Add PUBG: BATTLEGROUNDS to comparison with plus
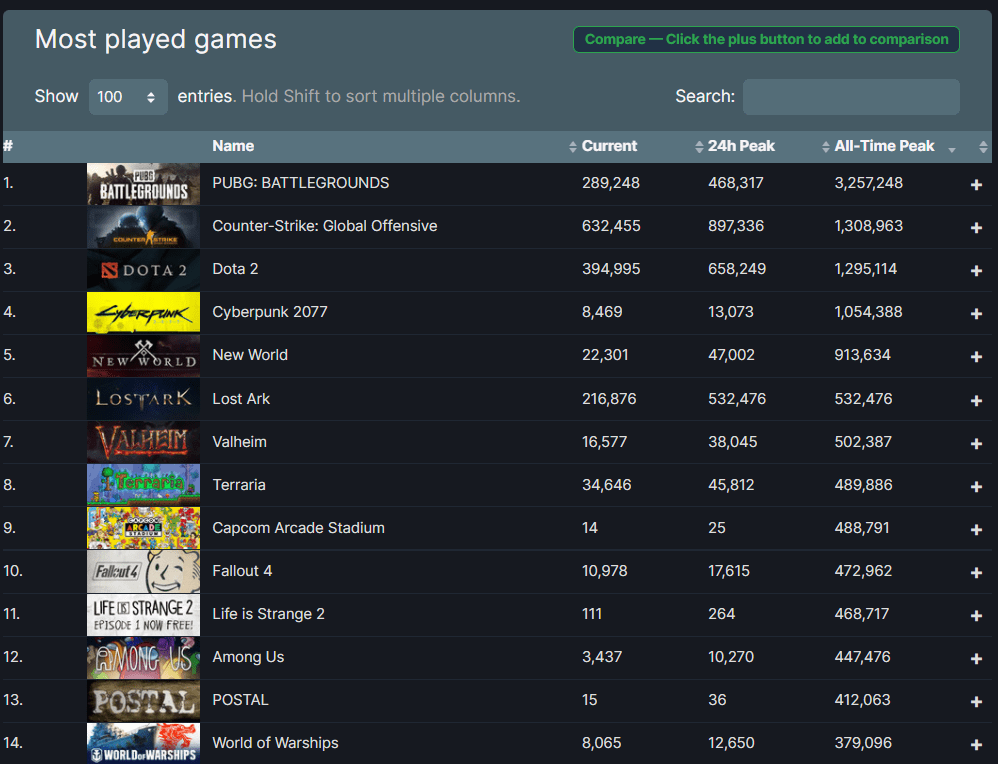 coord(976,185)
